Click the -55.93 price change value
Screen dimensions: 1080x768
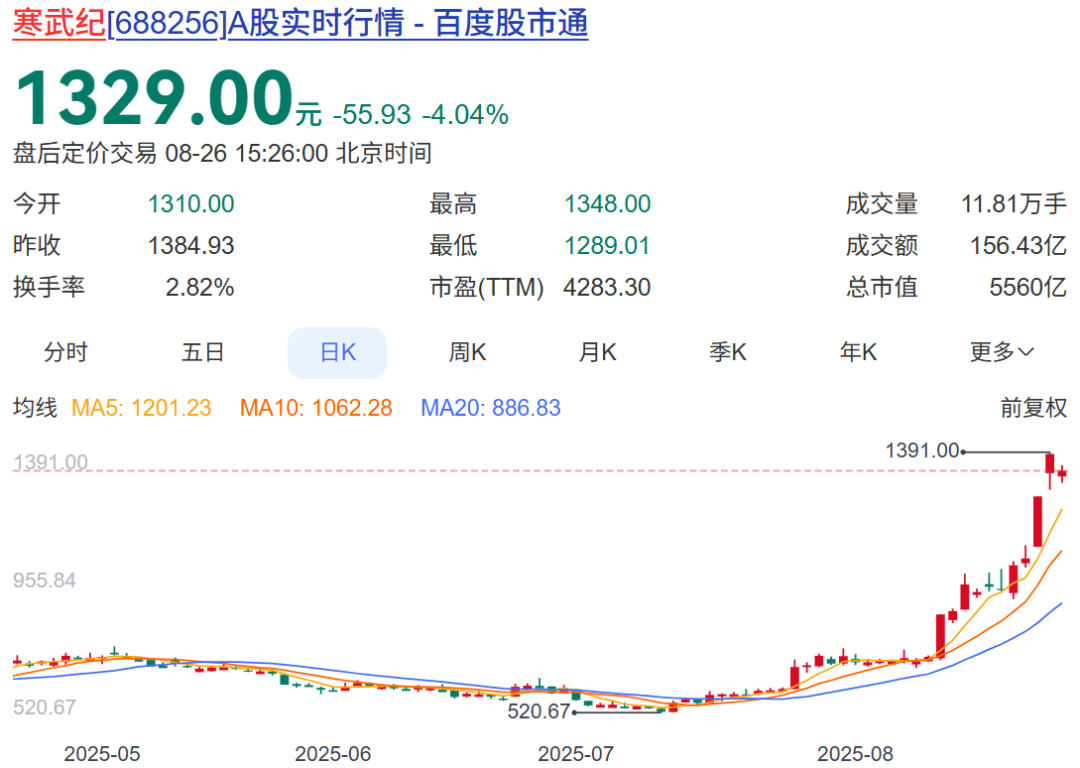[372, 114]
